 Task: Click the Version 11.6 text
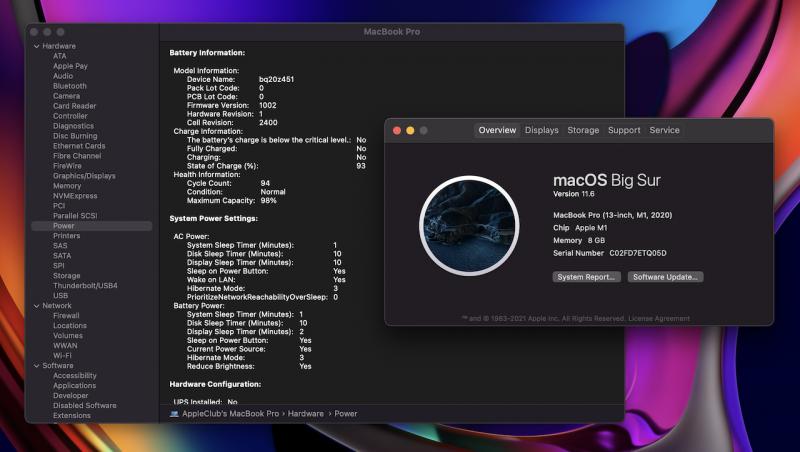click(573, 194)
